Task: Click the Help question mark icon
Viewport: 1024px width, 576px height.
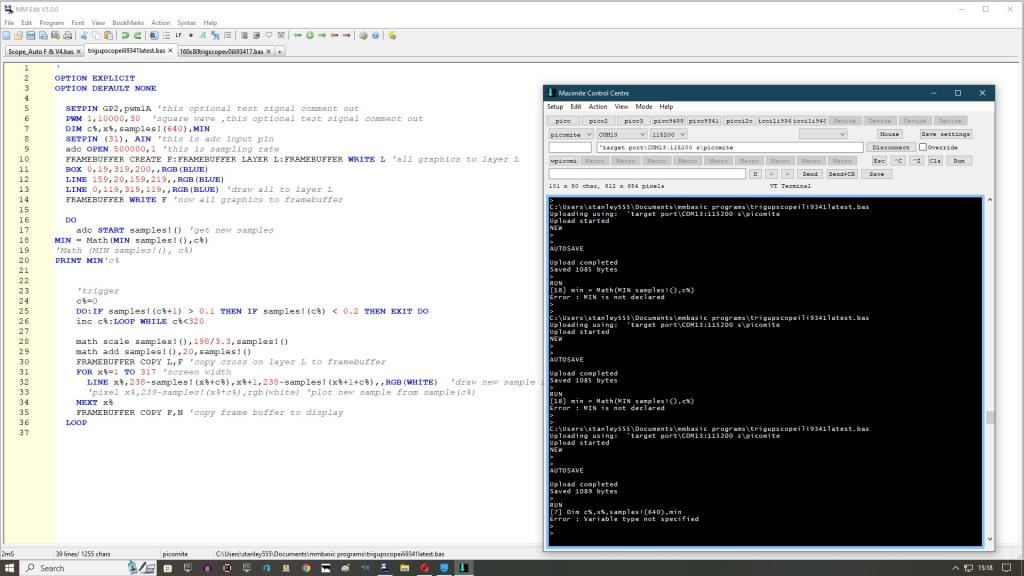Action: pyautogui.click(x=376, y=35)
